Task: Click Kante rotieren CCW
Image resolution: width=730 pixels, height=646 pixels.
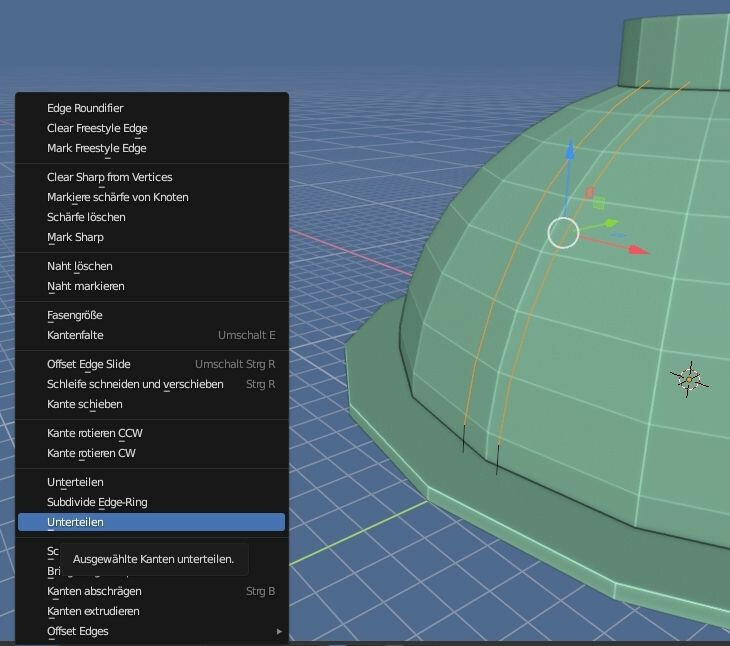Action: click(x=151, y=433)
